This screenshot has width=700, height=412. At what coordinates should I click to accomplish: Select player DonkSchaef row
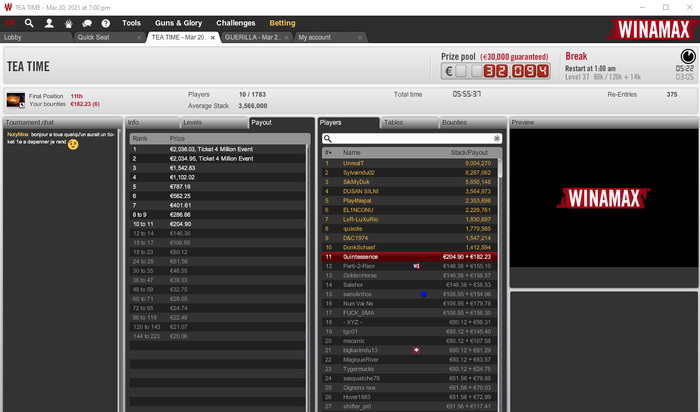click(x=409, y=248)
